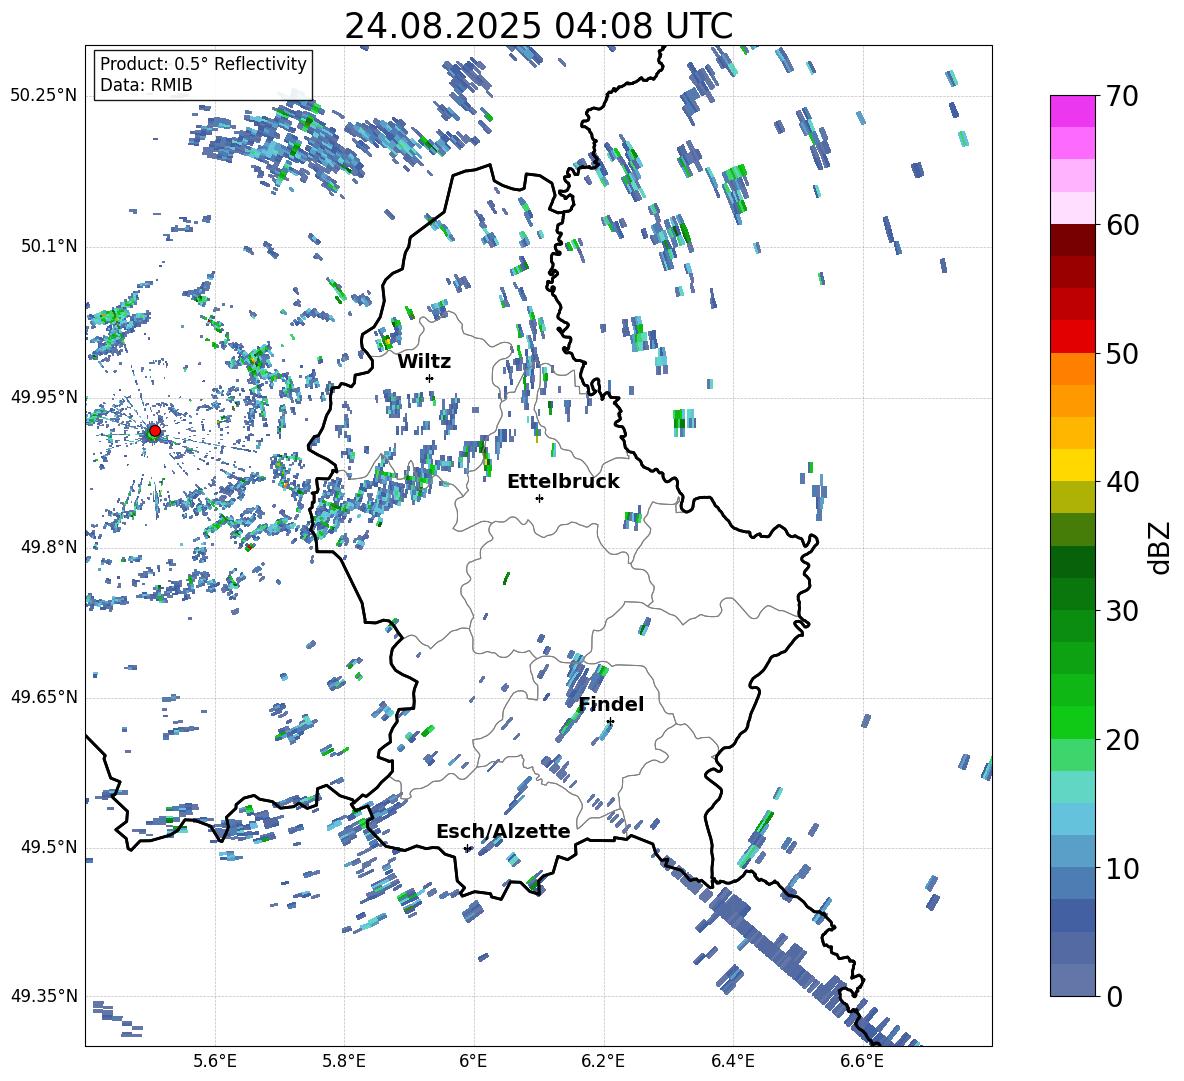The image size is (1184, 1081).
Task: Click the 49.35°N latitude label
Action: click(x=44, y=996)
